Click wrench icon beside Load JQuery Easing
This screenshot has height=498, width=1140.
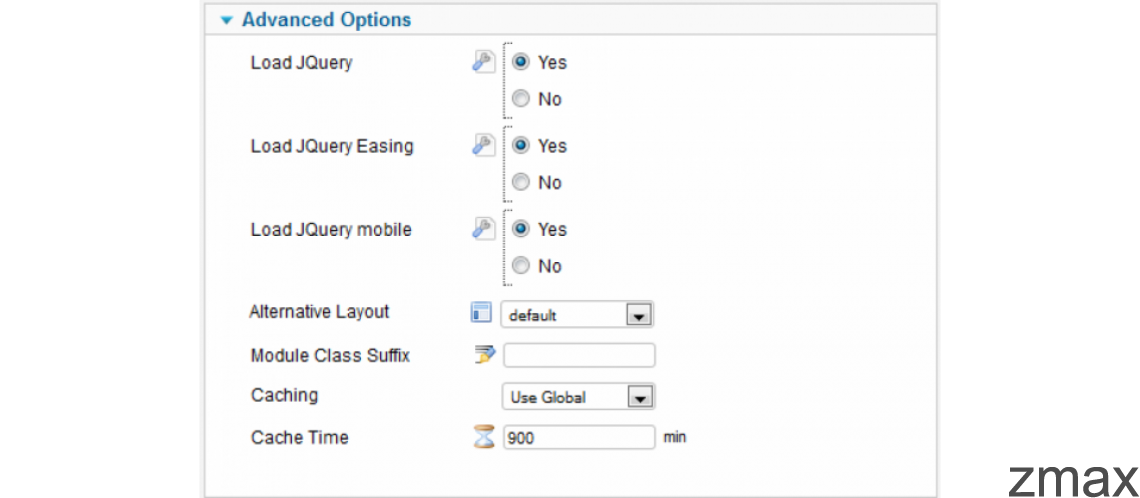coord(483,145)
